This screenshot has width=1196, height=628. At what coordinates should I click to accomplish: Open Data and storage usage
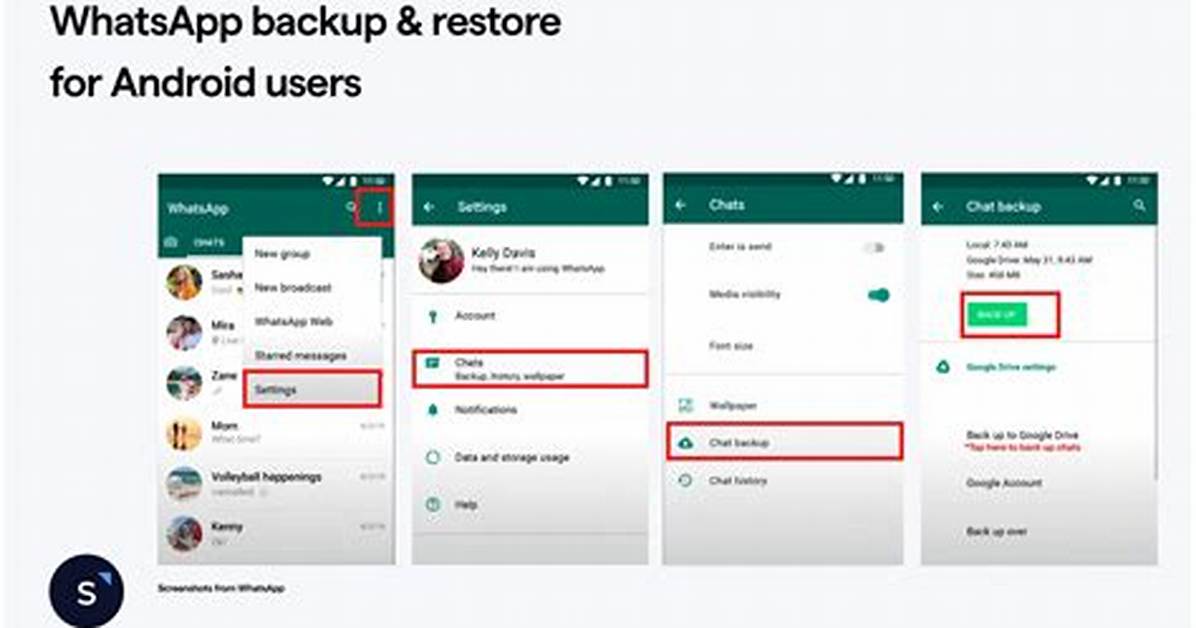pyautogui.click(x=530, y=458)
